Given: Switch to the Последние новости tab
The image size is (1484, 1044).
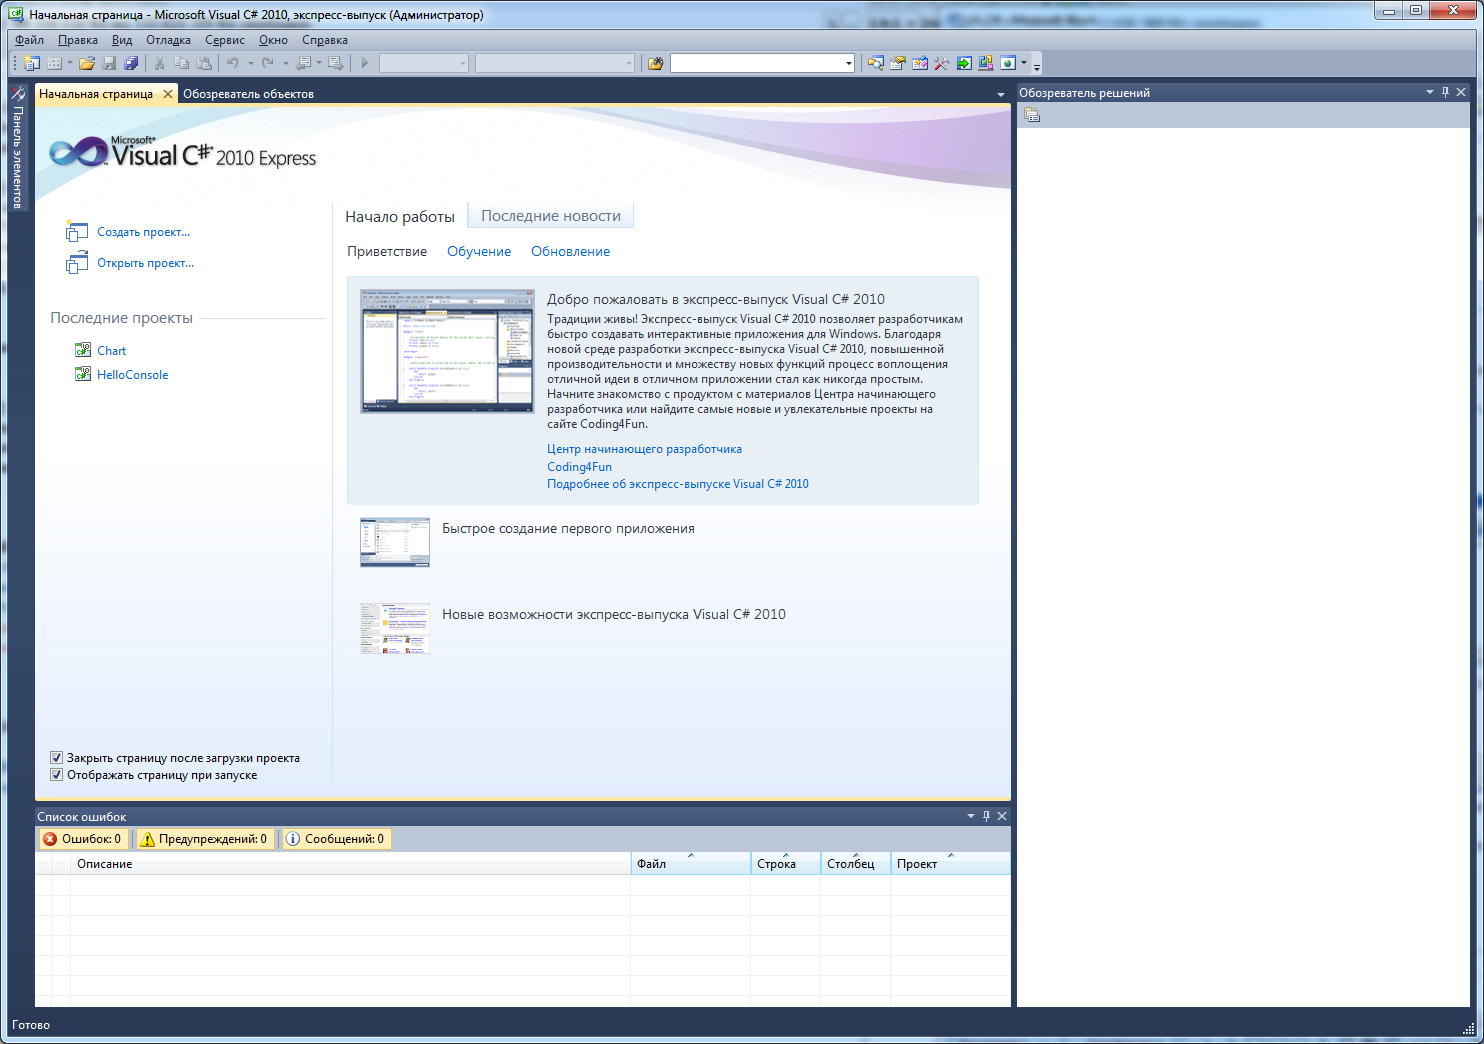Looking at the screenshot, I should coord(551,216).
